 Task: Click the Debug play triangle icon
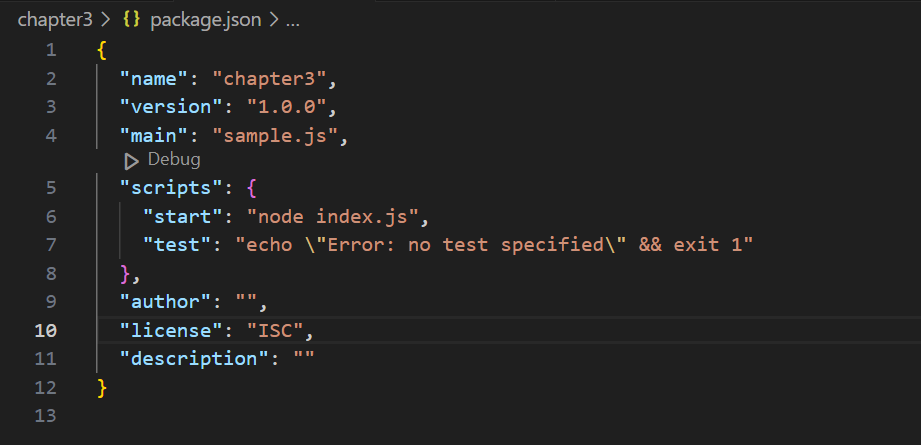[x=132, y=161]
